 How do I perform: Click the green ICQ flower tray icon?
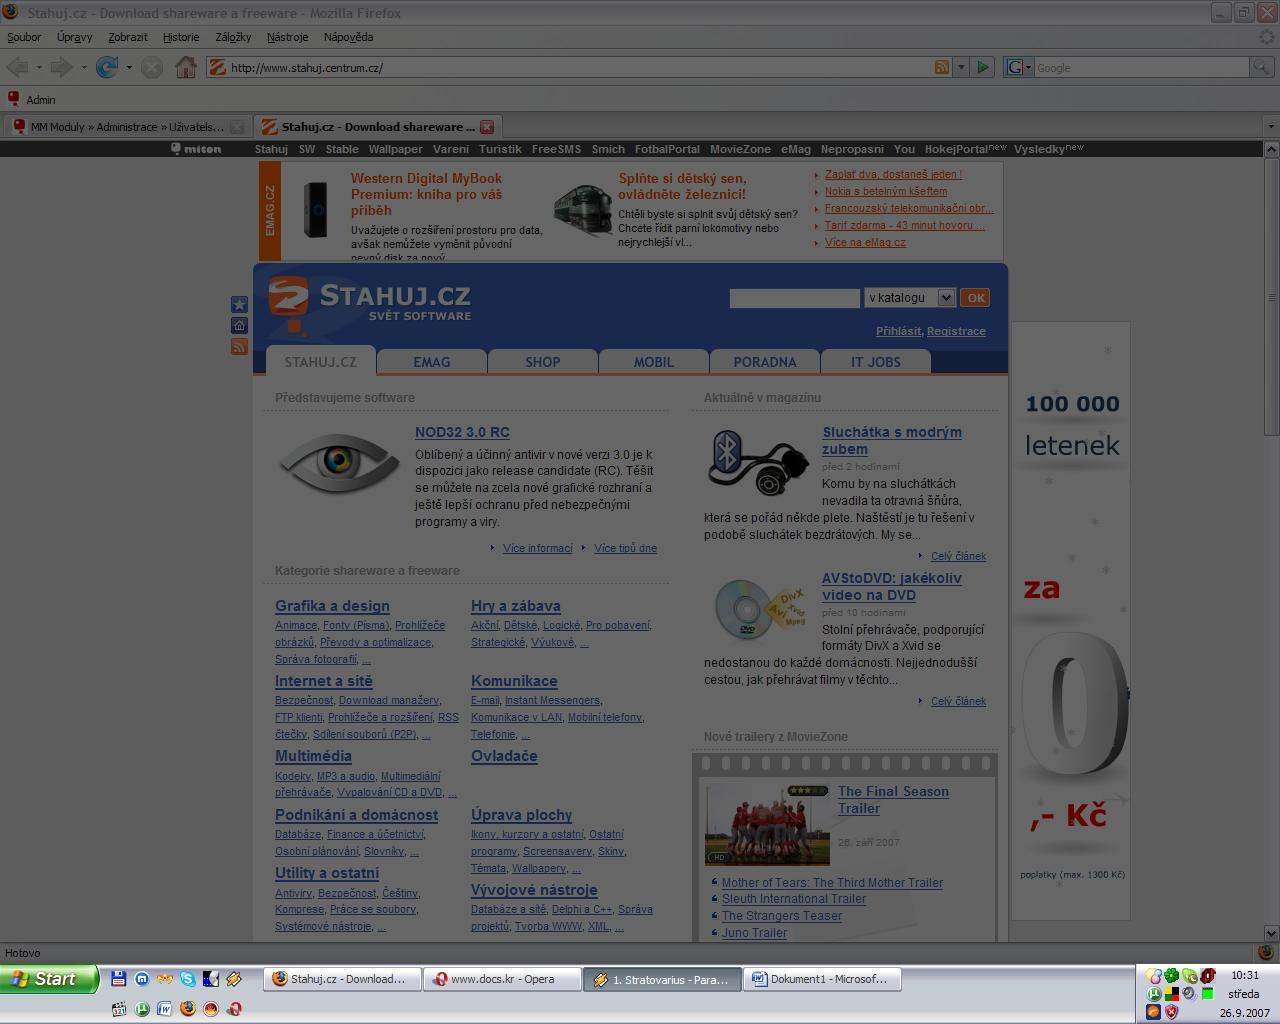[1171, 975]
